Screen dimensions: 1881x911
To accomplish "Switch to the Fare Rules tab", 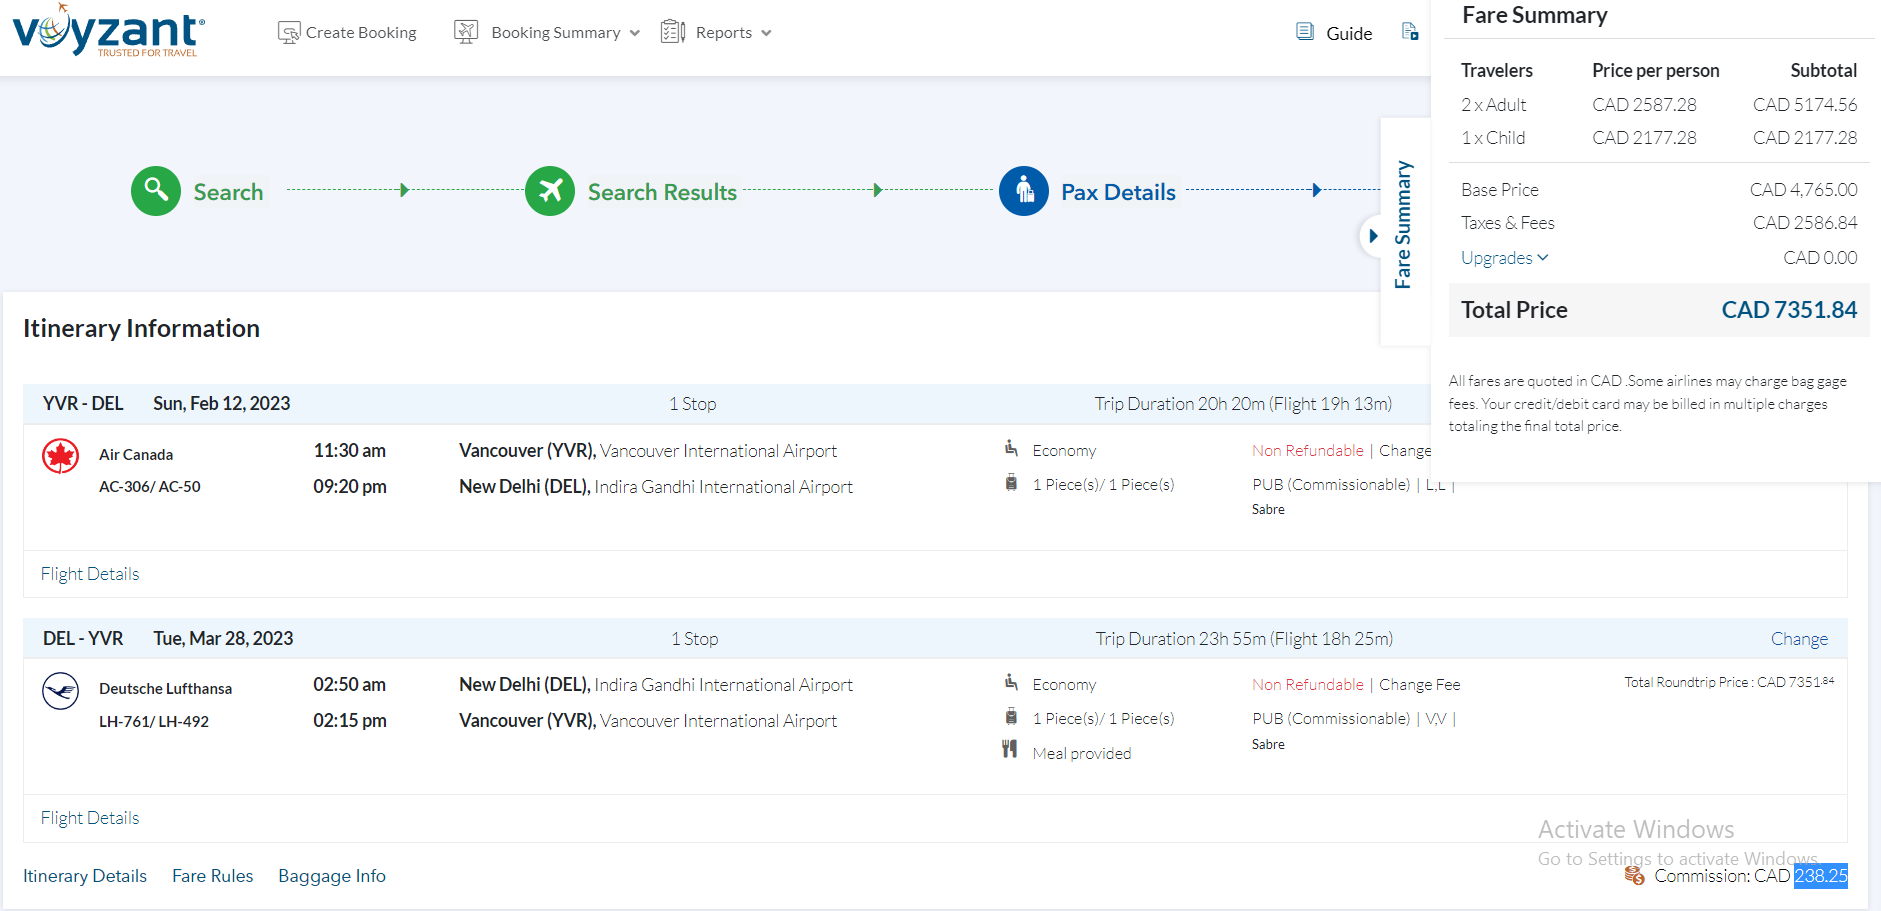I will [x=213, y=876].
